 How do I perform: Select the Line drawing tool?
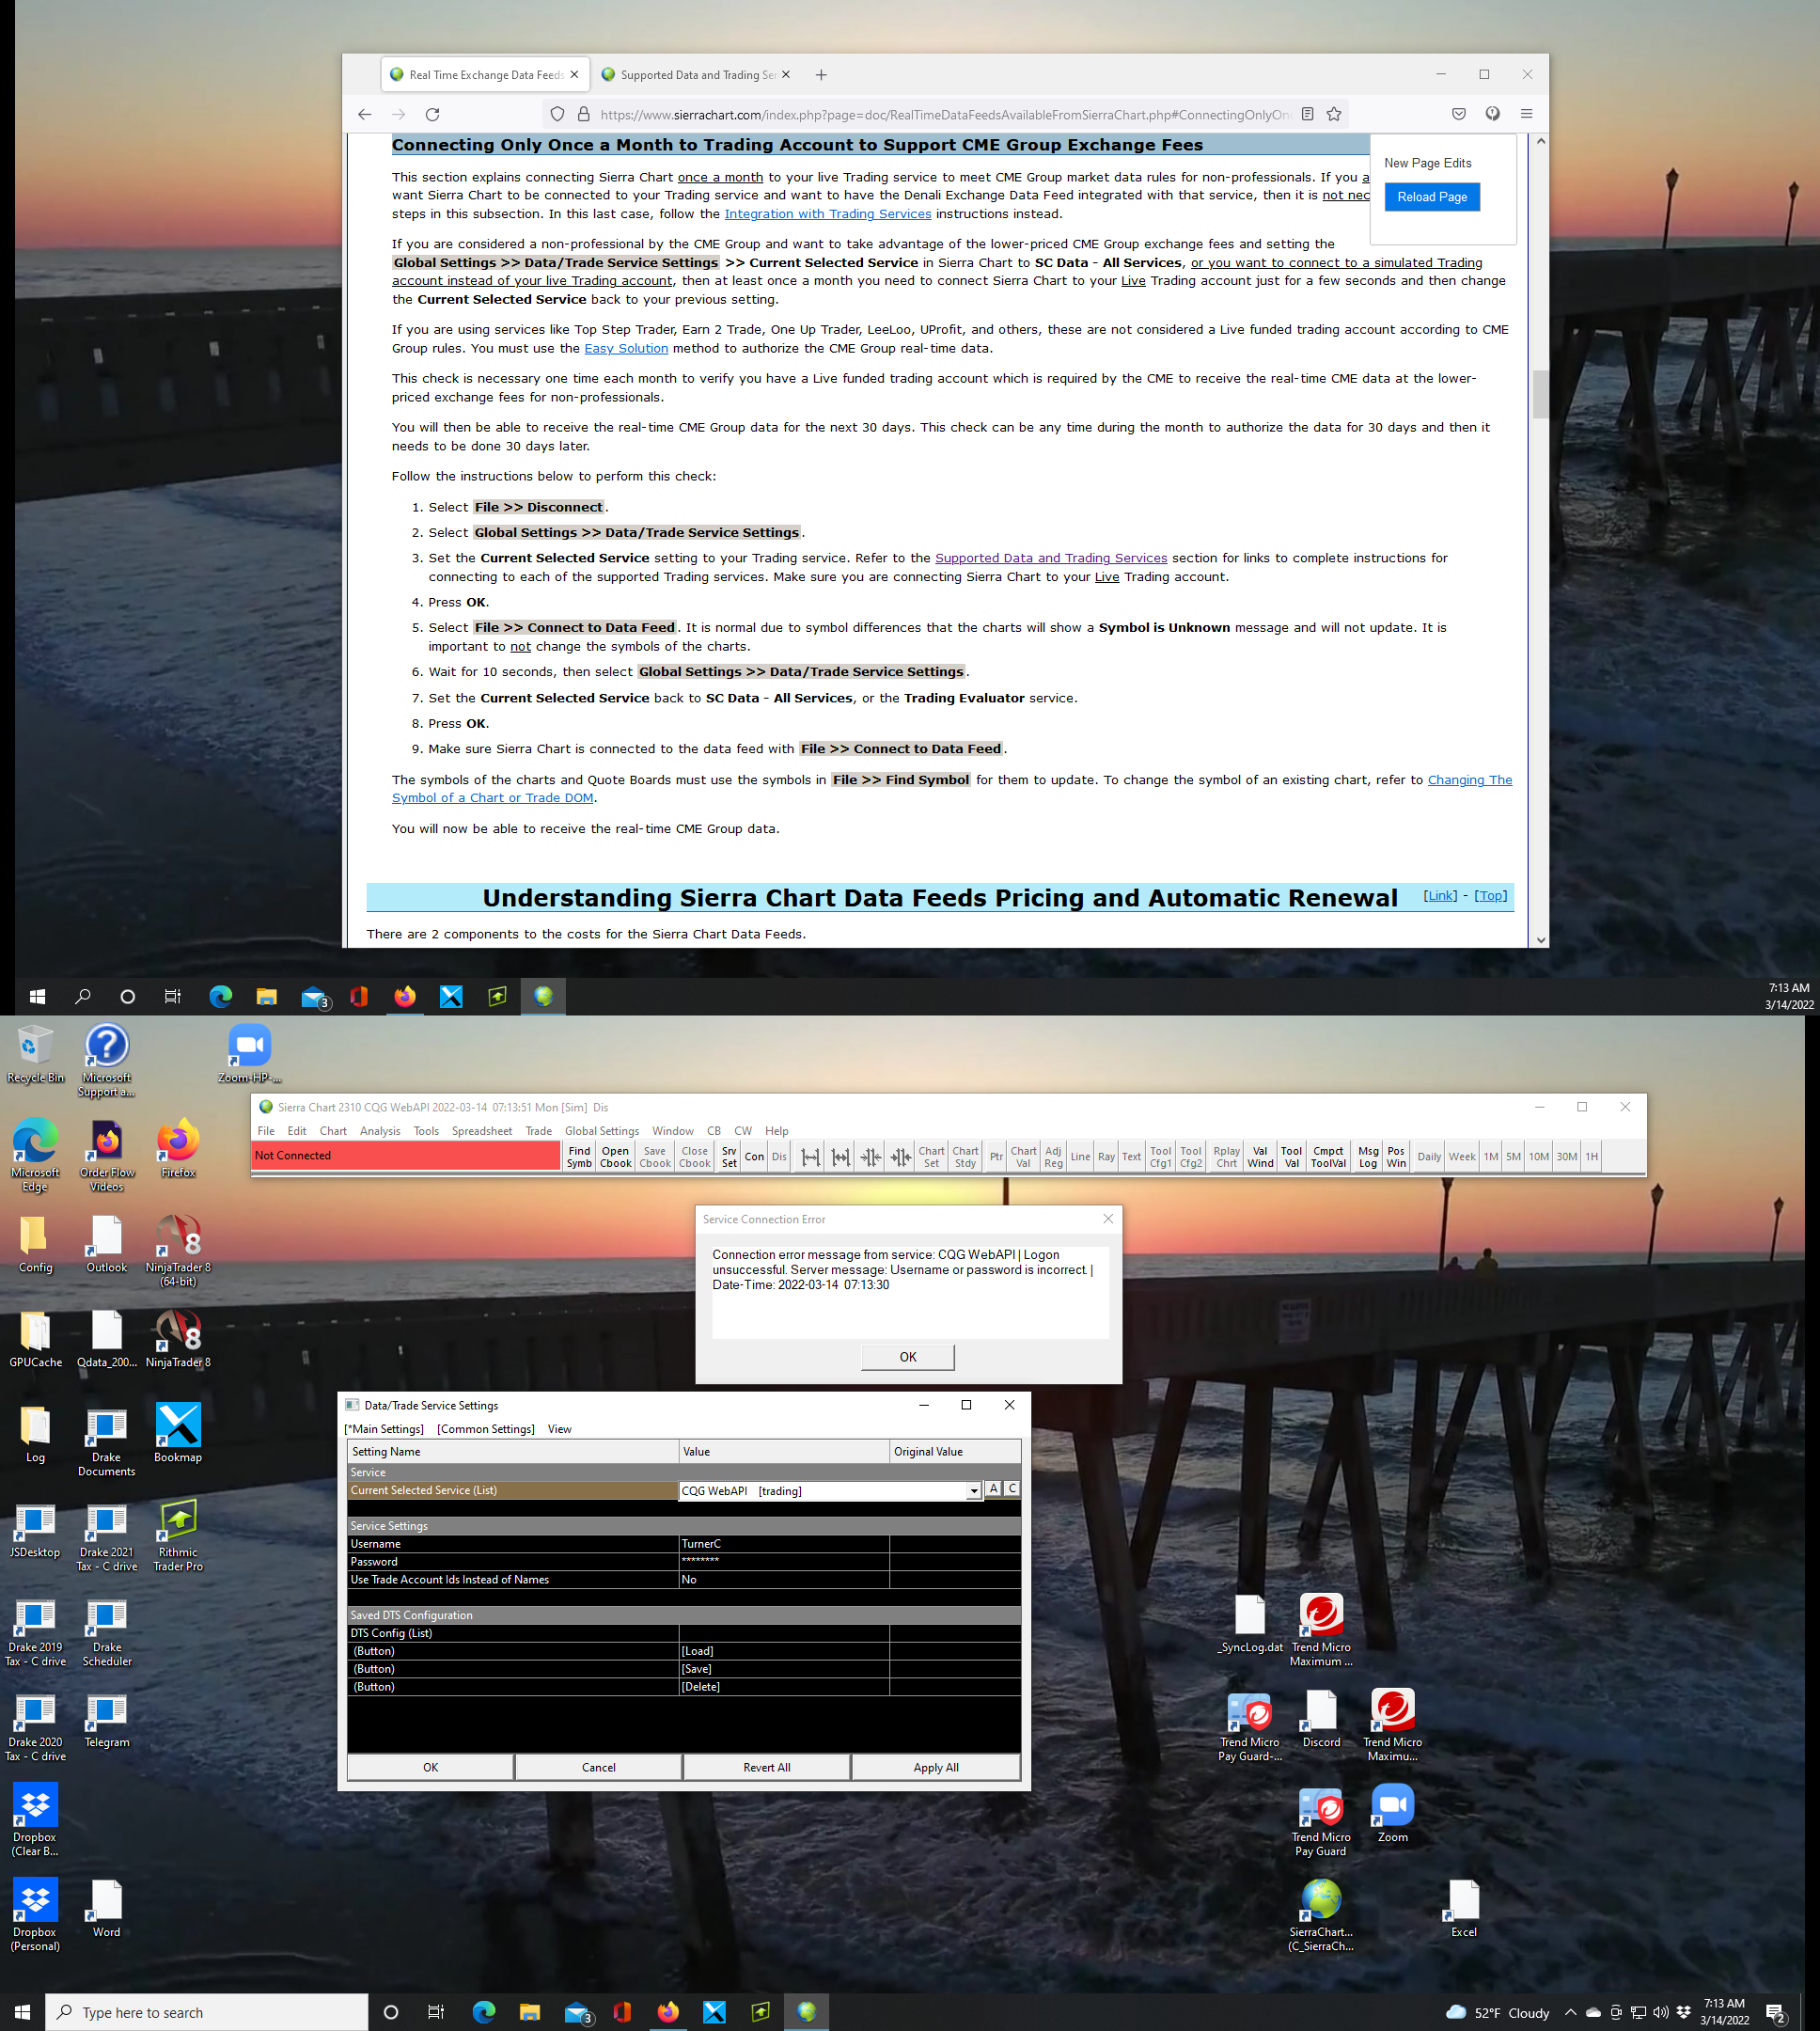pyautogui.click(x=1080, y=1157)
